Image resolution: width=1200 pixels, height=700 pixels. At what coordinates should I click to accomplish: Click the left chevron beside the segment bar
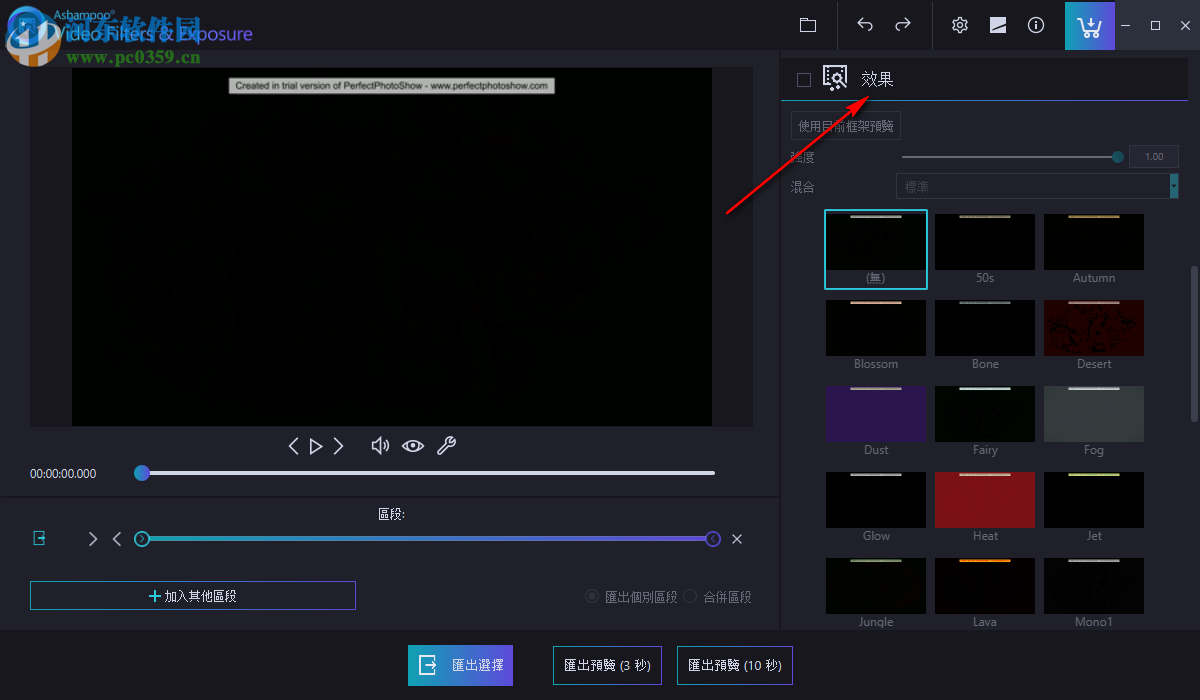116,538
